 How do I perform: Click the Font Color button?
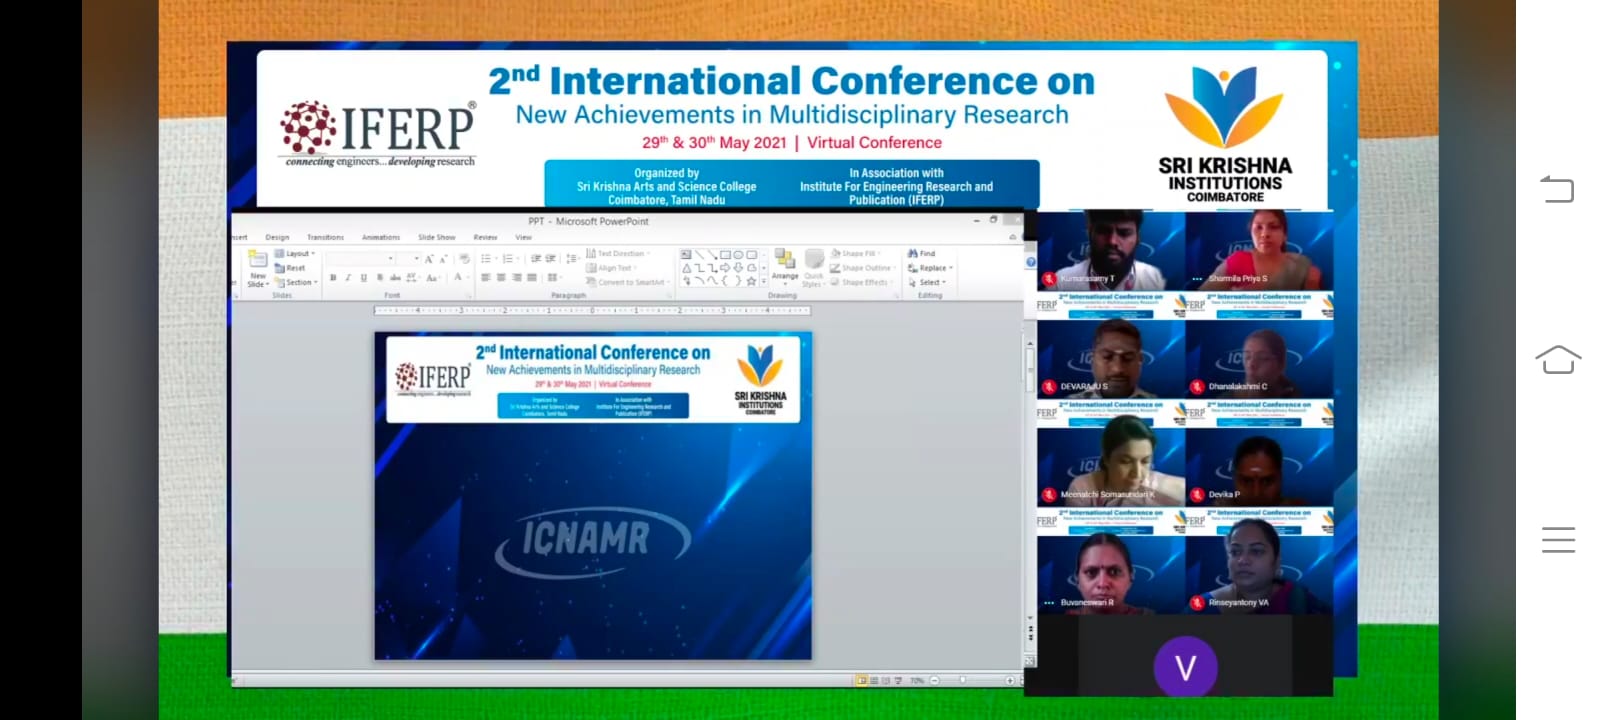(459, 277)
